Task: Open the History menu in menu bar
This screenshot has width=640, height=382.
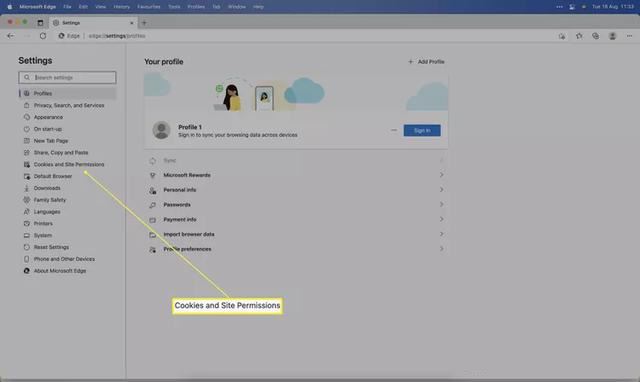Action: (121, 7)
